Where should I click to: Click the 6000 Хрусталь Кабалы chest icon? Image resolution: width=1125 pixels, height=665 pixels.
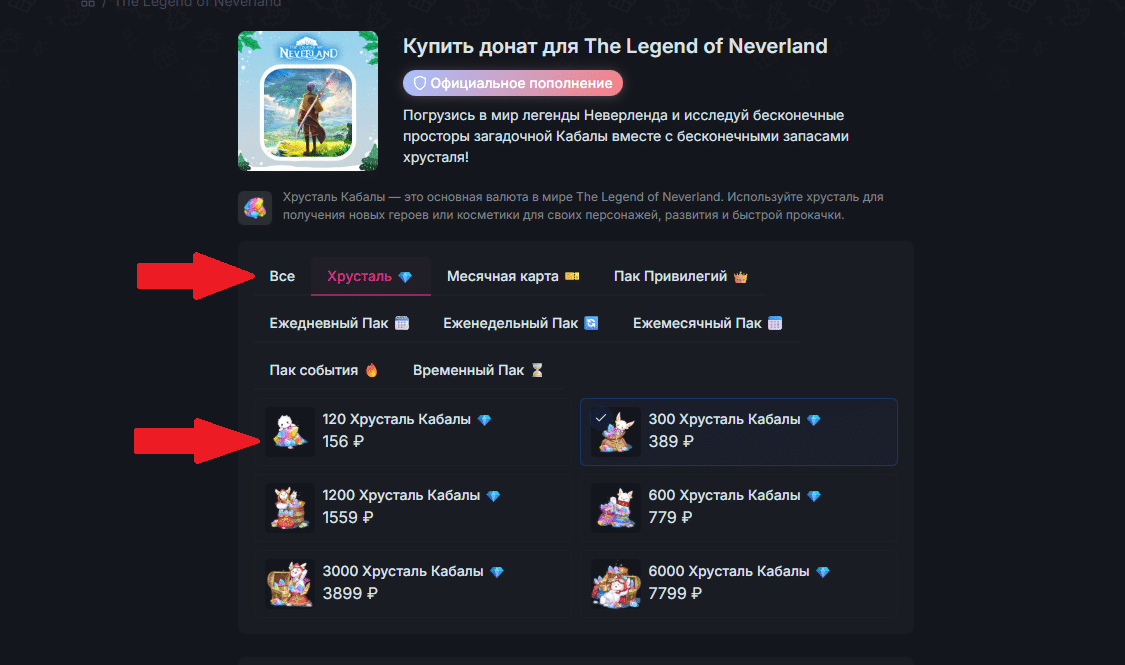616,583
